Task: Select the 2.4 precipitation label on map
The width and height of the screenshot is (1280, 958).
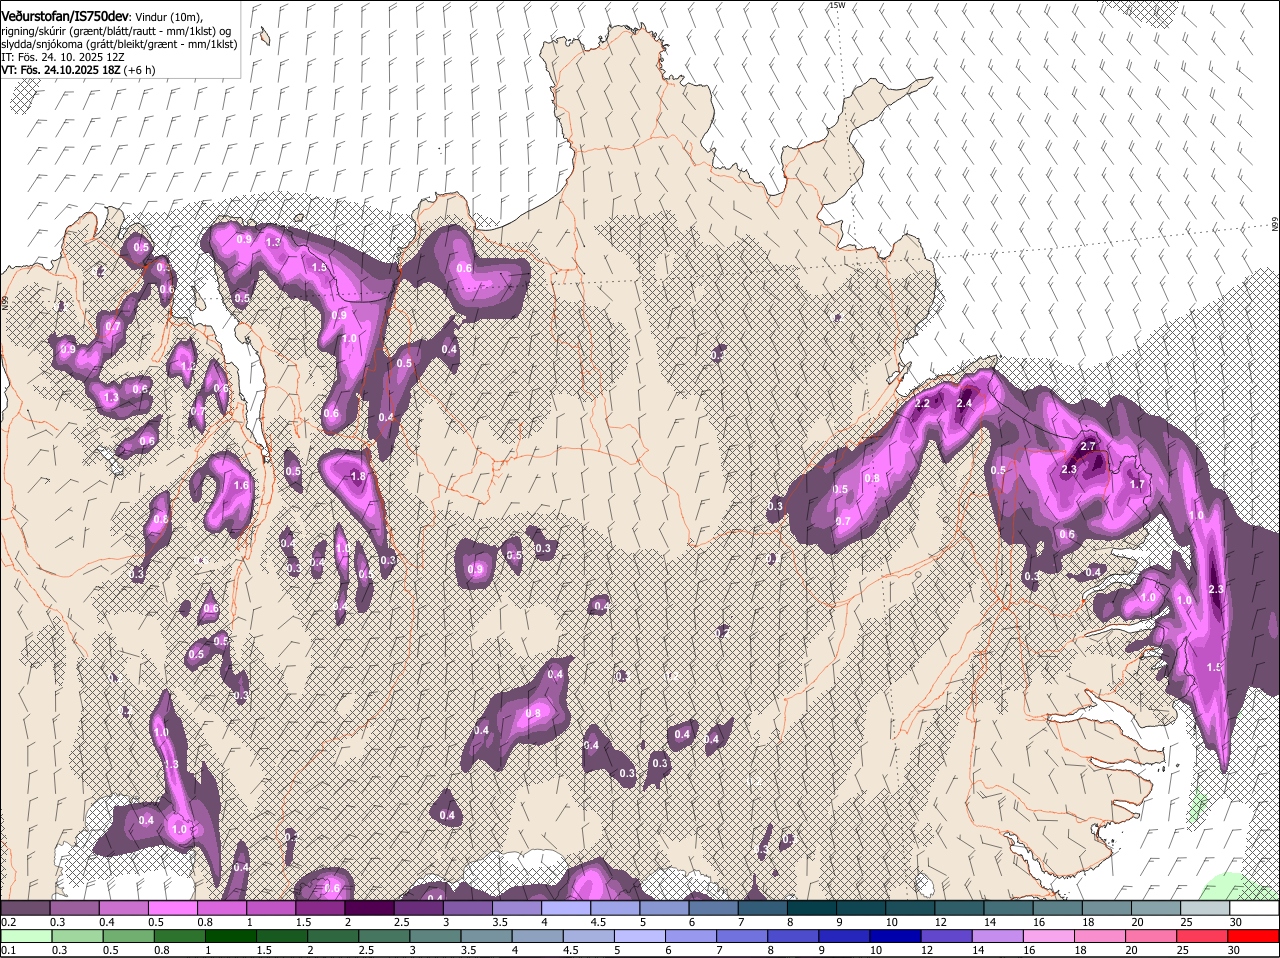Action: point(964,404)
